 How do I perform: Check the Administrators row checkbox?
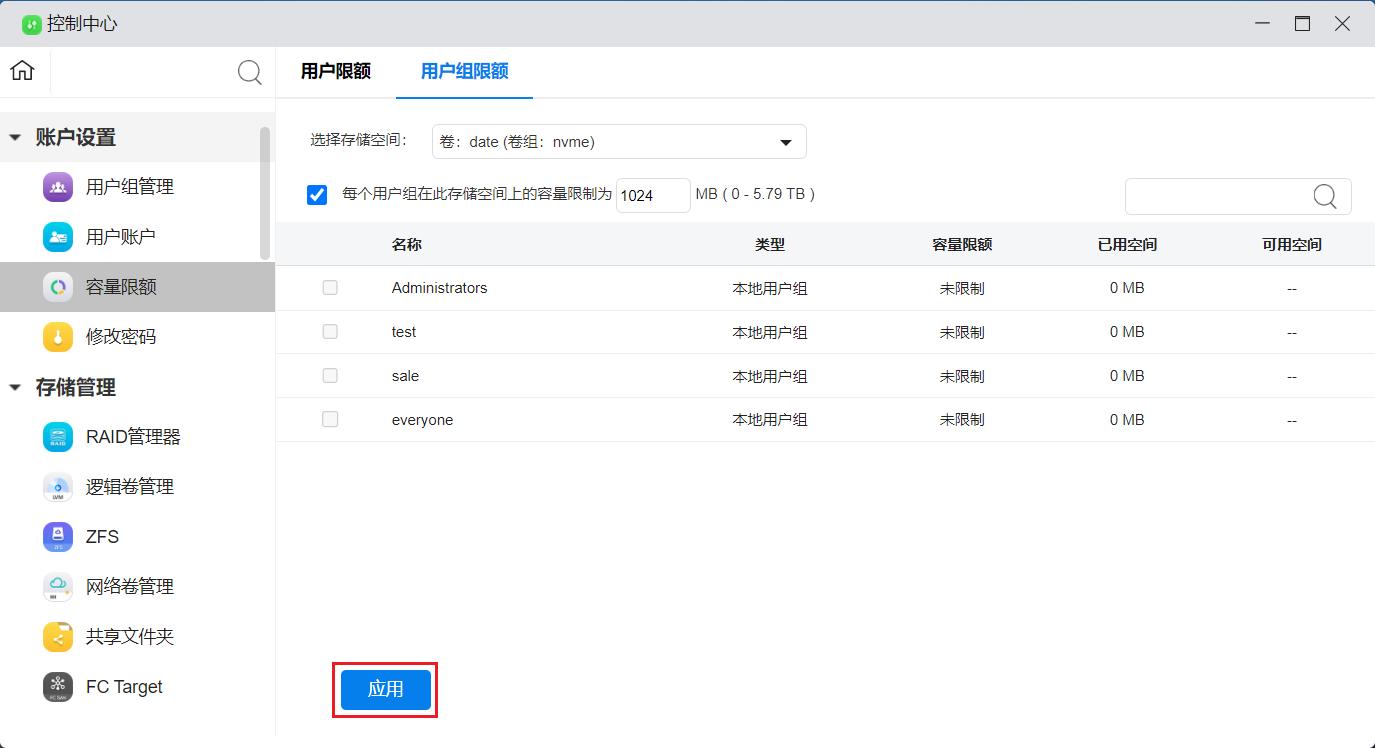pyautogui.click(x=330, y=287)
